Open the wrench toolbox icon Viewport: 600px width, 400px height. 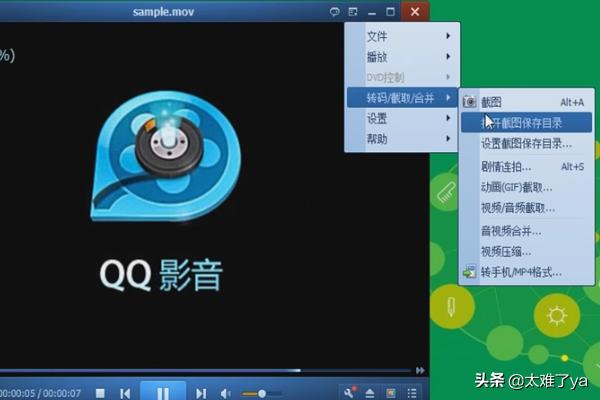coord(347,393)
